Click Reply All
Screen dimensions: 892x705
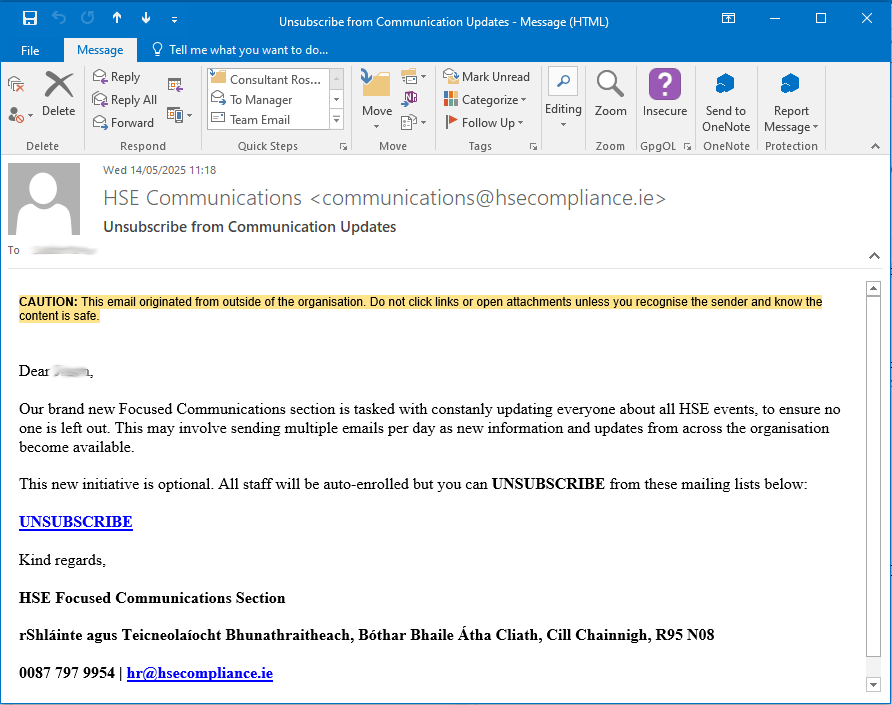tap(125, 100)
